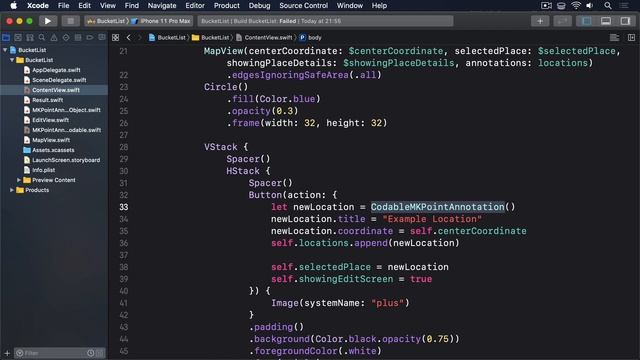
Task: Collapse the BucketList project root
Action: click(x=5, y=50)
